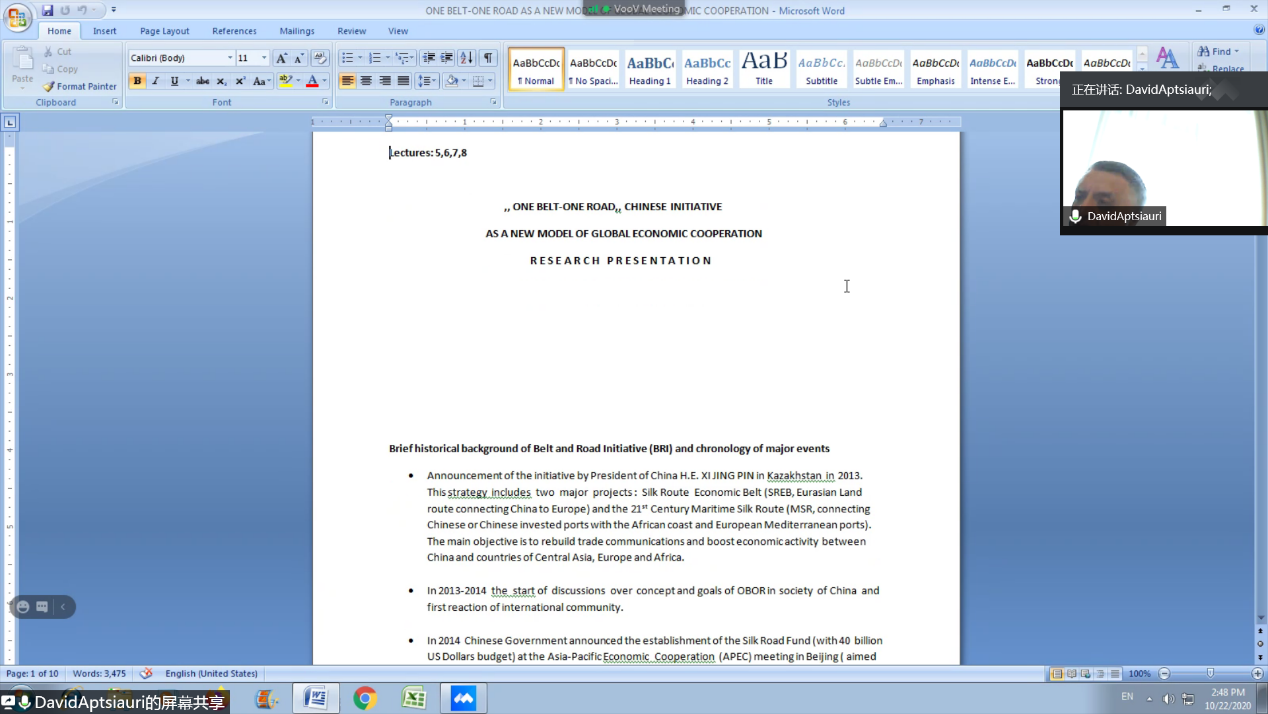Open the References ribbon tab
This screenshot has height=714, width=1268.
[234, 31]
